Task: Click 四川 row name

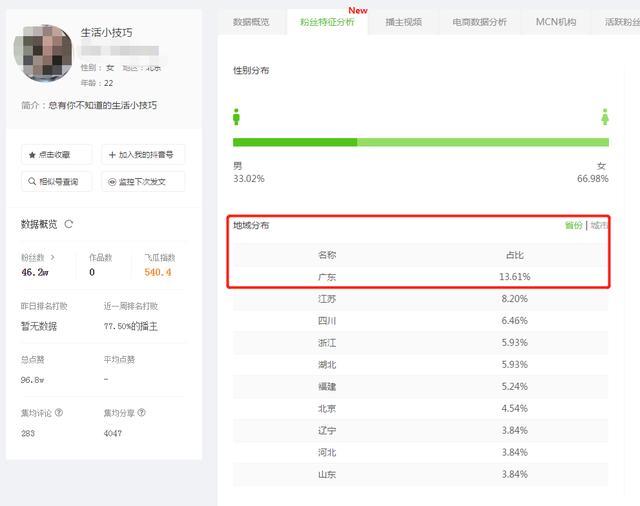Action: point(327,321)
